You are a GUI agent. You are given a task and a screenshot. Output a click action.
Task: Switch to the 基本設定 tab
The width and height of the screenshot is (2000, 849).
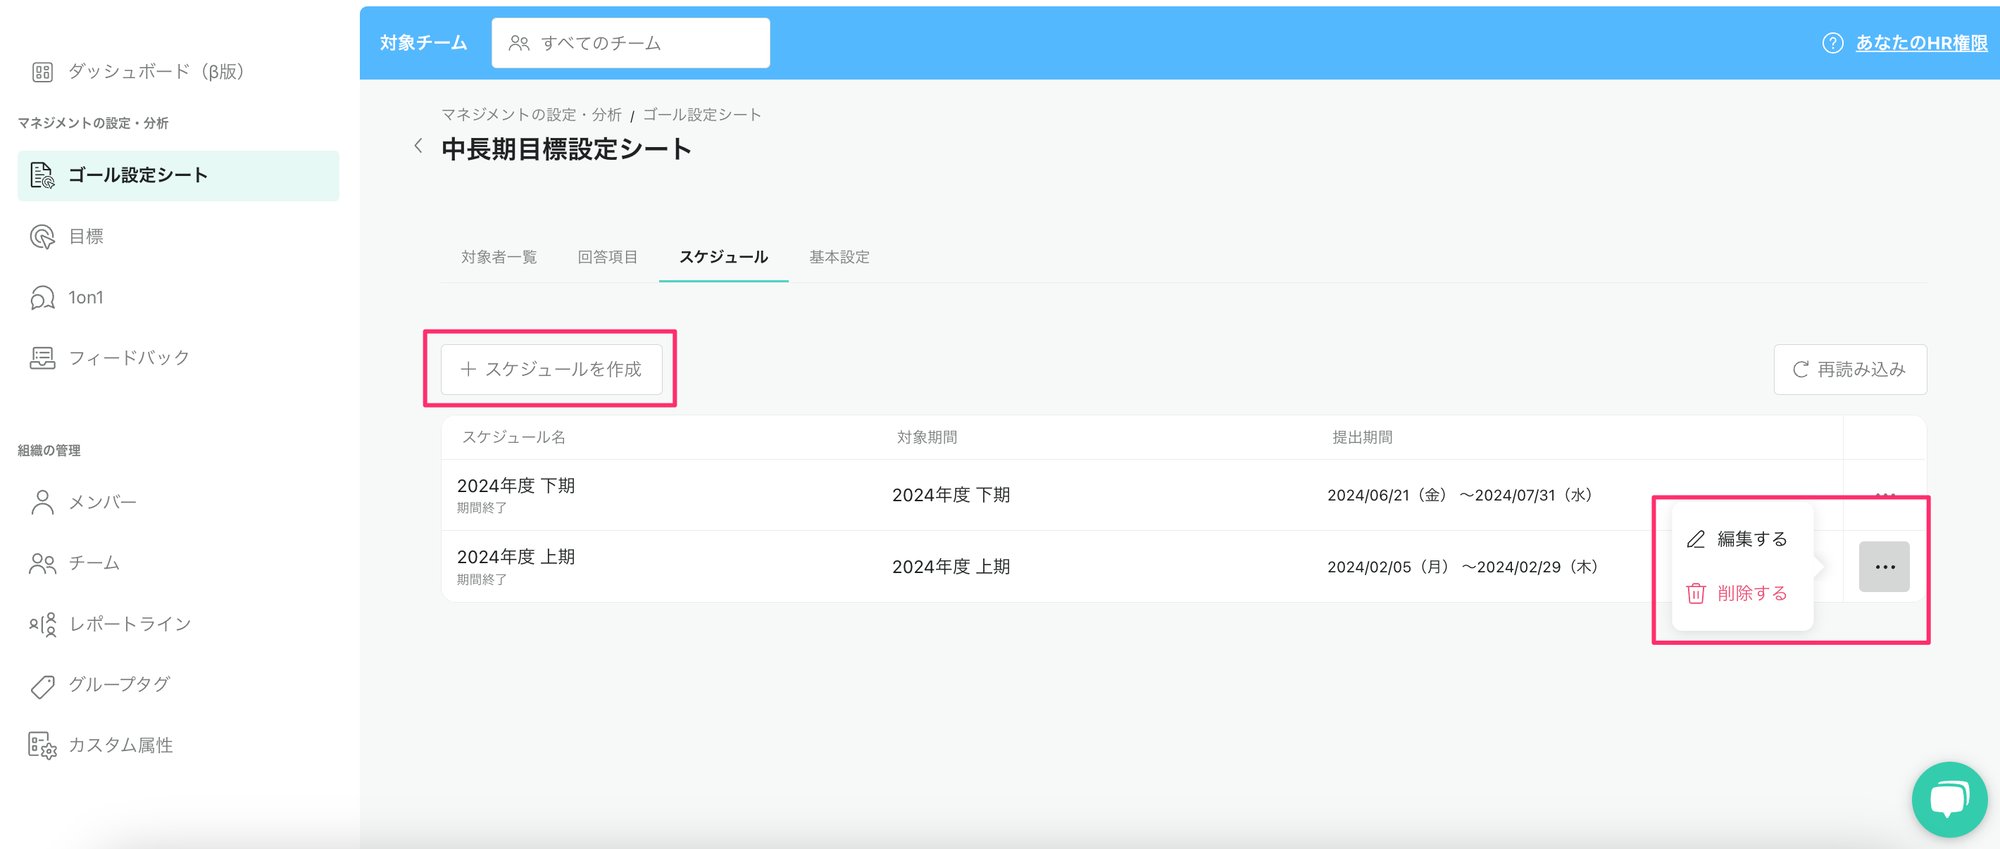point(839,257)
